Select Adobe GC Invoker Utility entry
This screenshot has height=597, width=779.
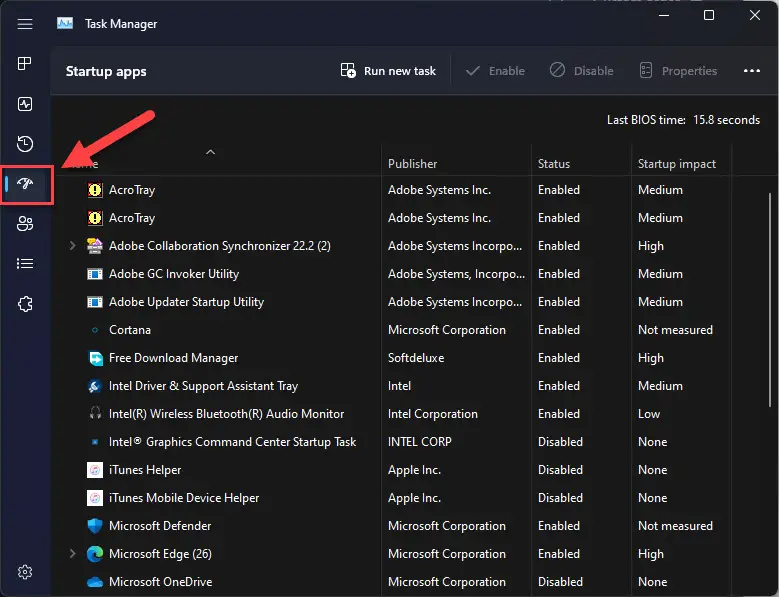(174, 274)
